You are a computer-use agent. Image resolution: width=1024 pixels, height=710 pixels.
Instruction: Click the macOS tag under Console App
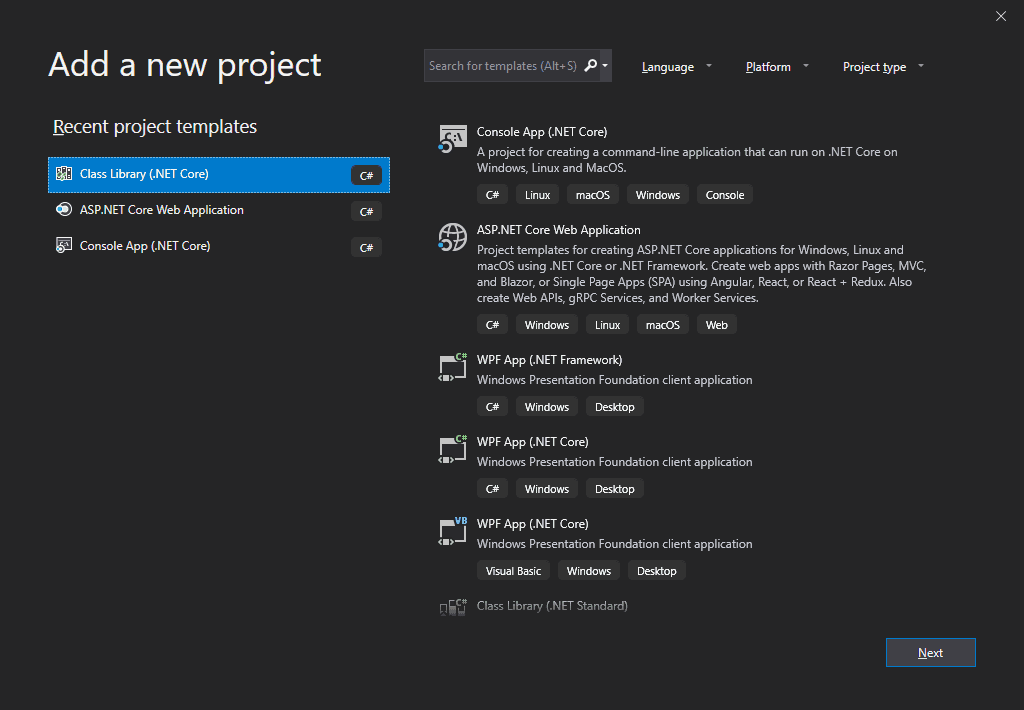pos(592,195)
